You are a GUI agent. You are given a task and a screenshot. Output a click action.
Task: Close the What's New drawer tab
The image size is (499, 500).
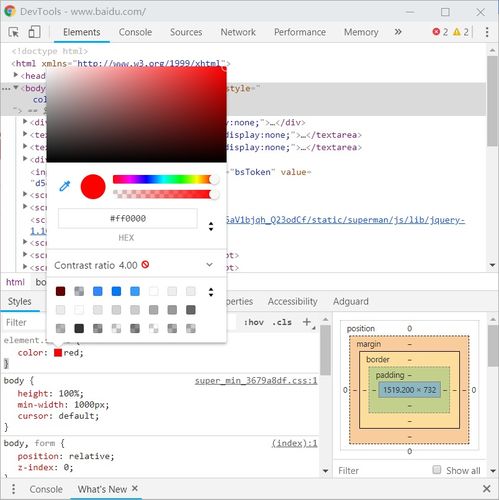tap(135, 488)
